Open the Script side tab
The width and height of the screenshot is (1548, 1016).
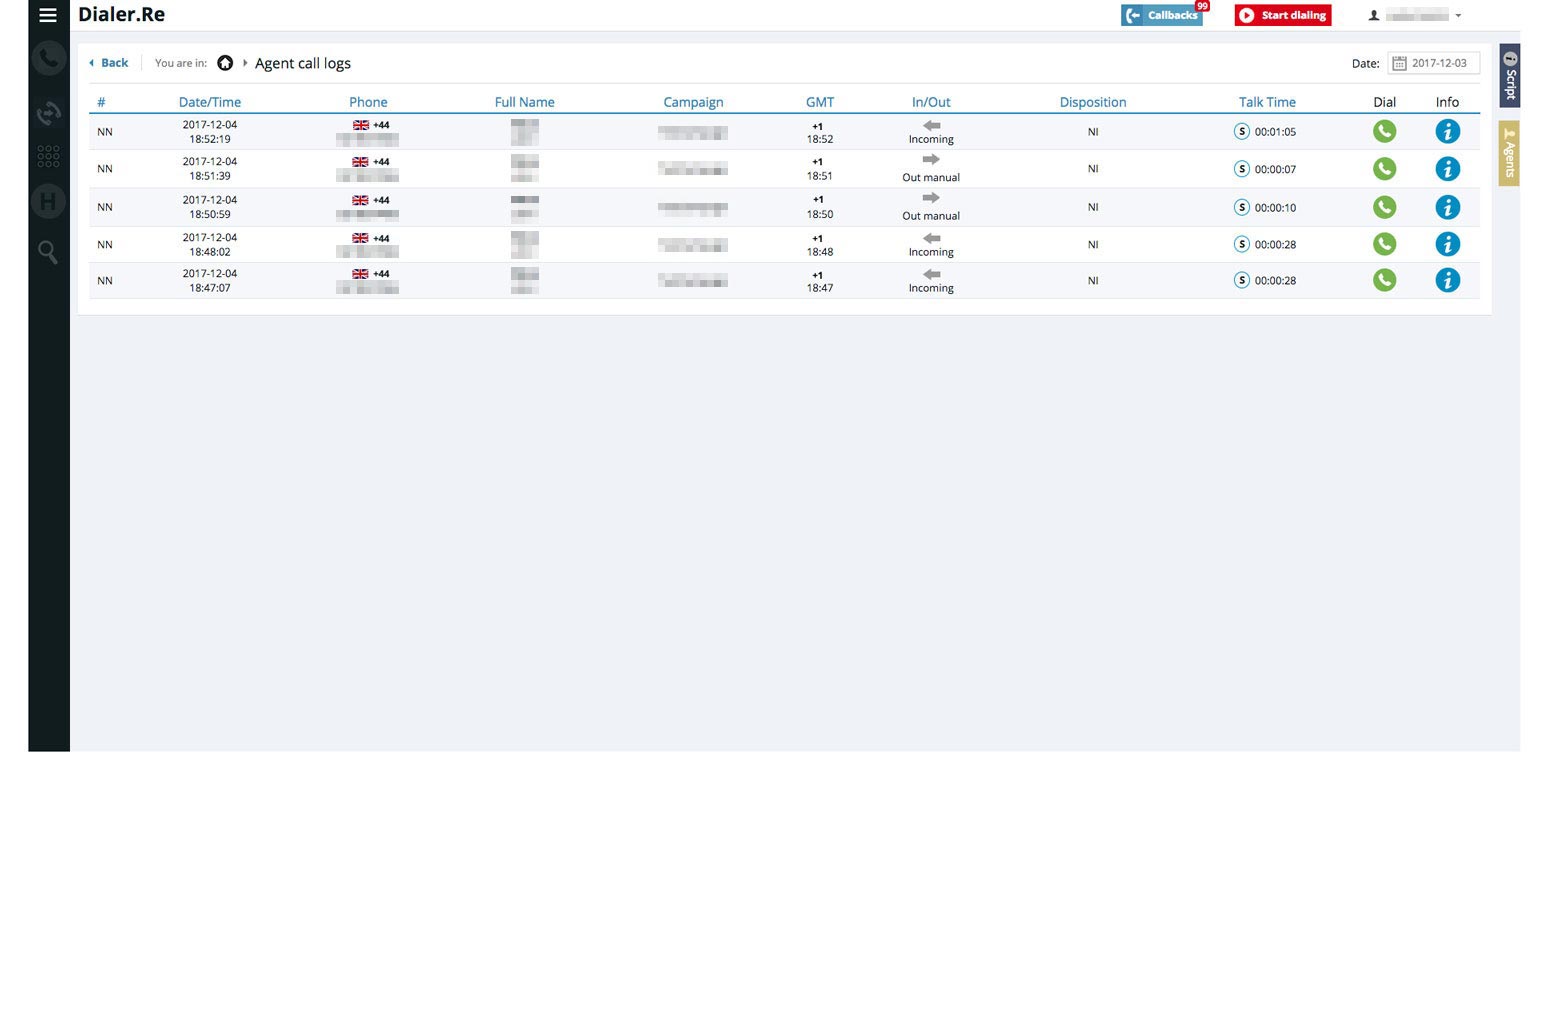(x=1509, y=75)
